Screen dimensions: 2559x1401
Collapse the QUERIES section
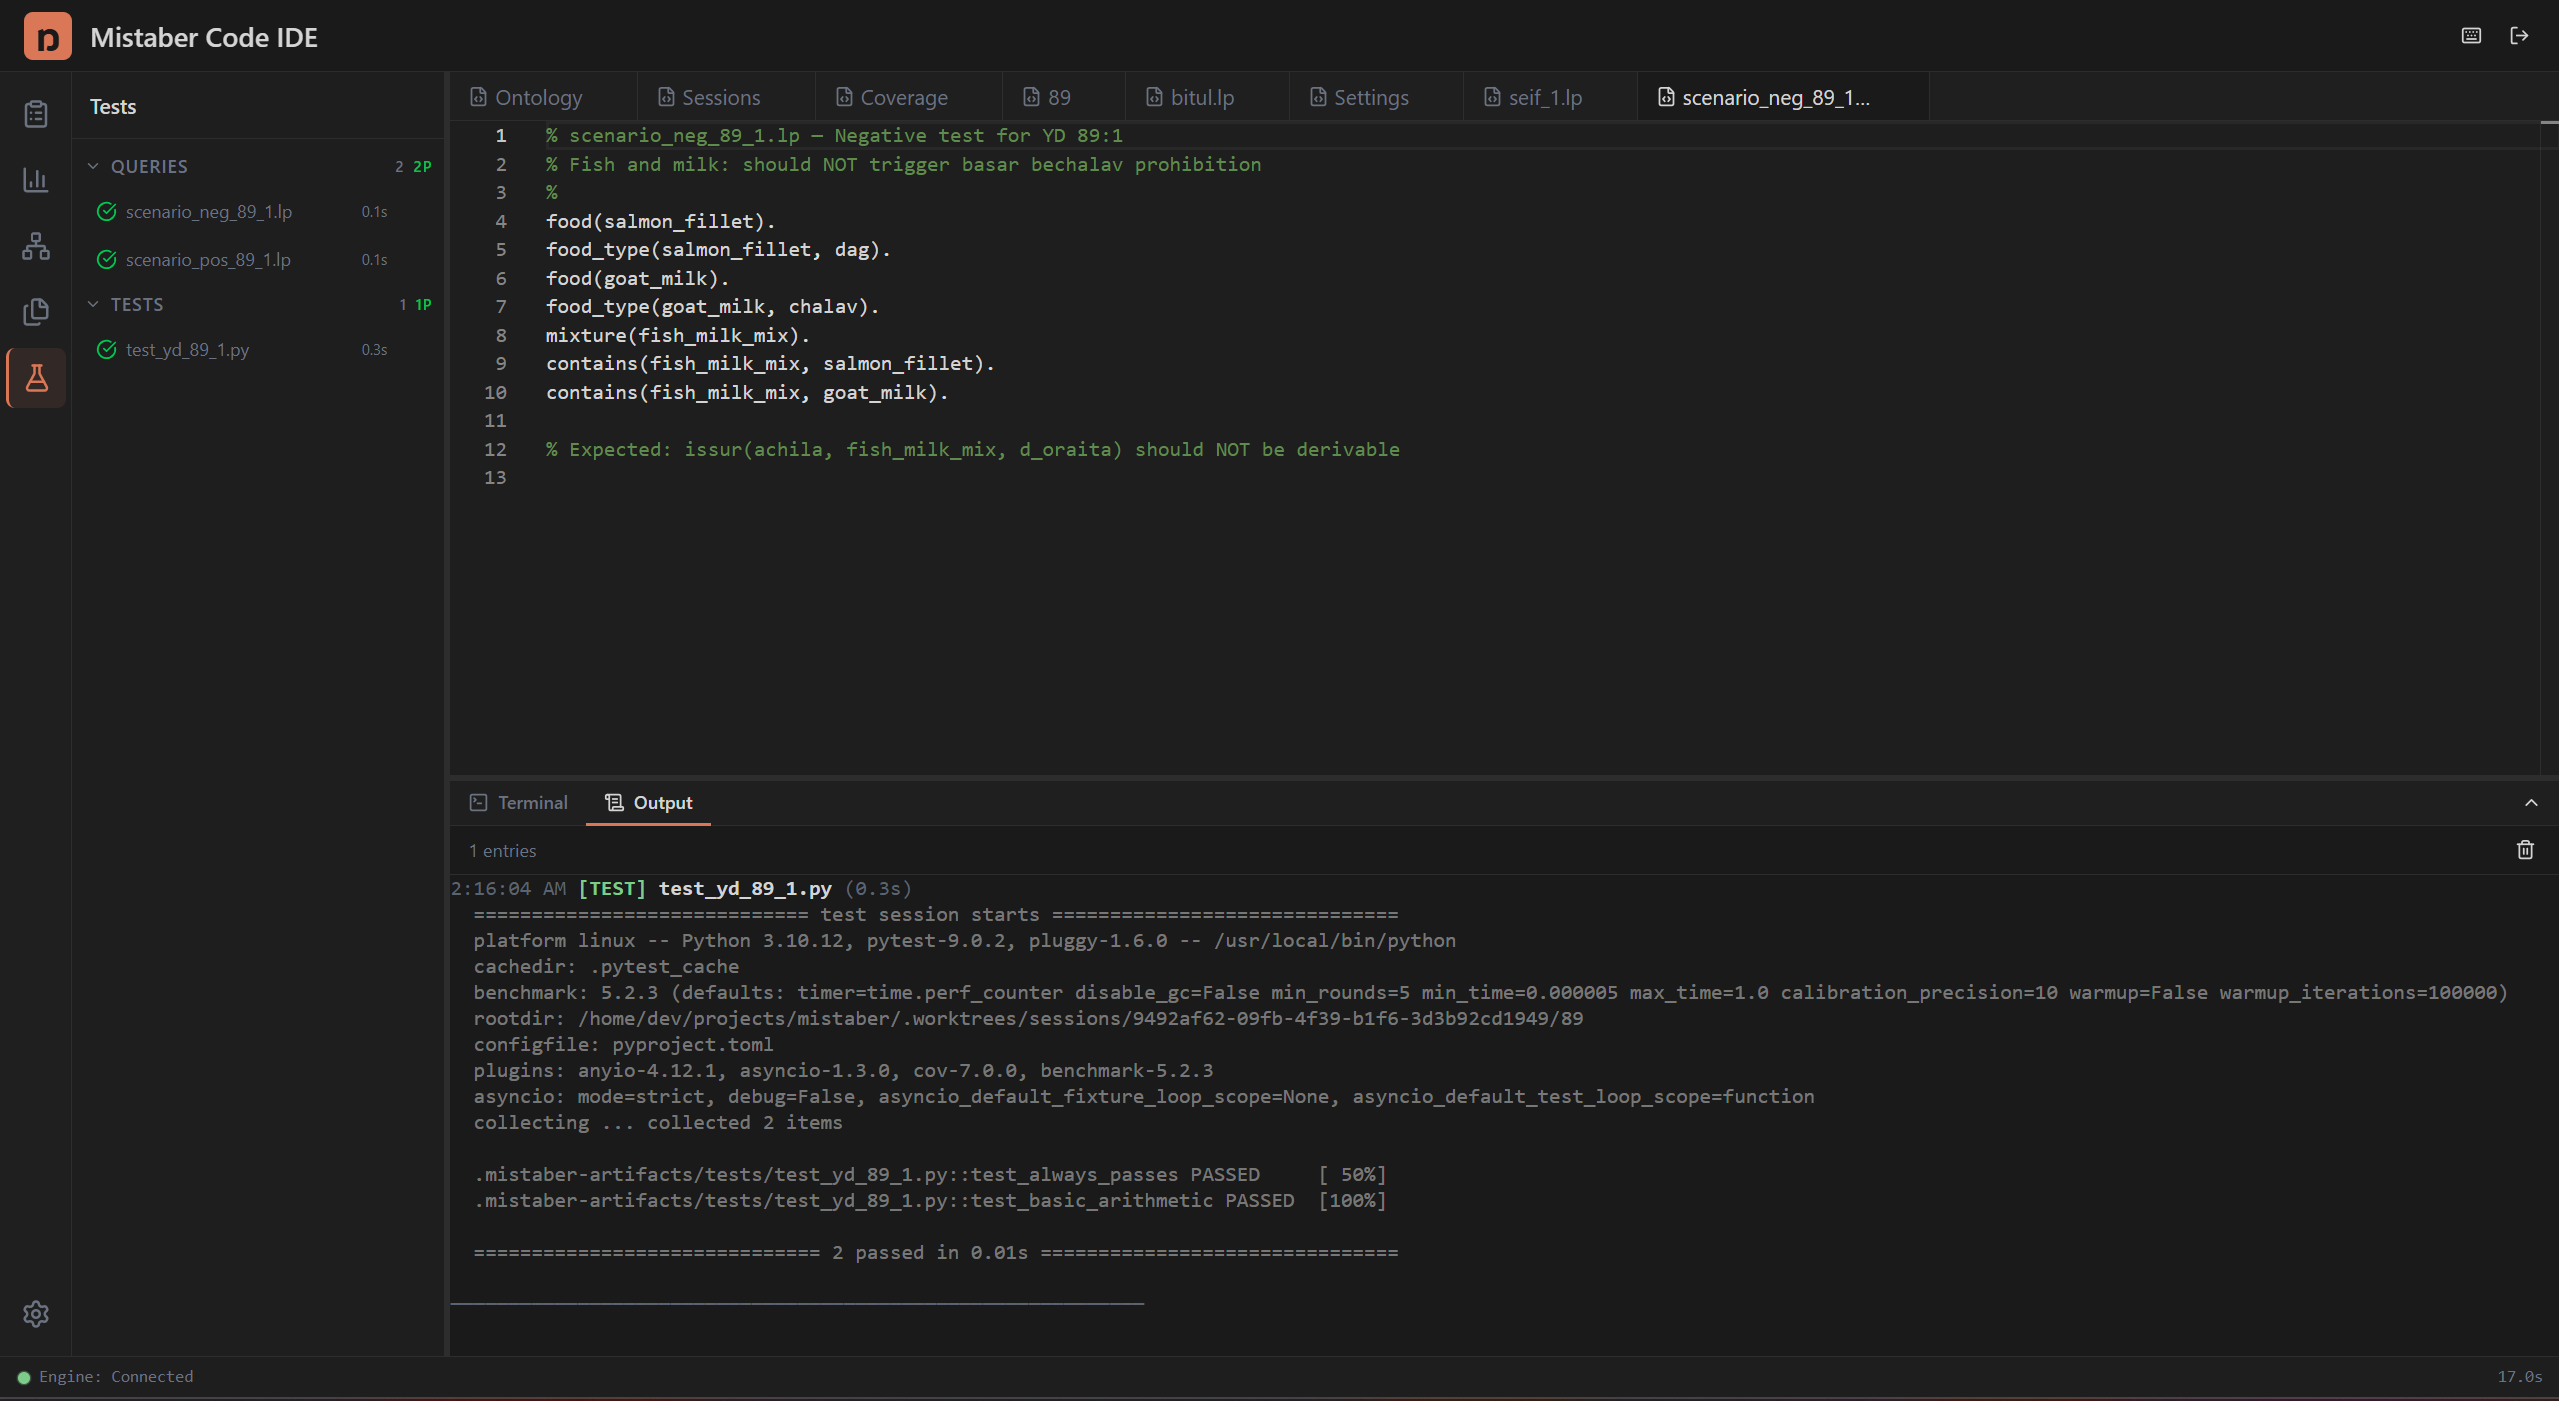93,166
